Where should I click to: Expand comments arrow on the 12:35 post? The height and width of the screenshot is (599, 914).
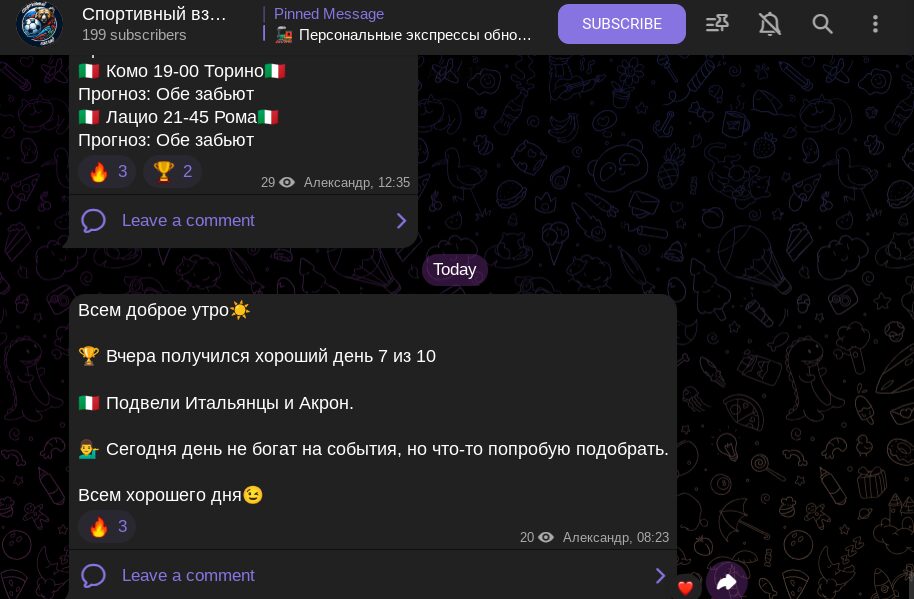pyautogui.click(x=401, y=221)
